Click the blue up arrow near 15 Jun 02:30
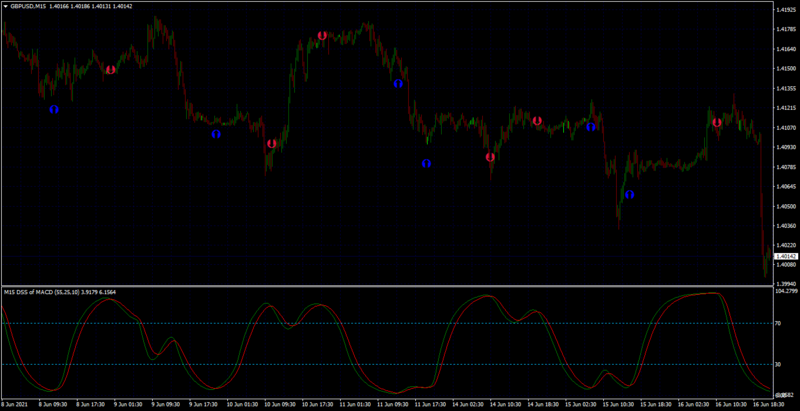Screen dimensions: 800x411 (x=591, y=126)
